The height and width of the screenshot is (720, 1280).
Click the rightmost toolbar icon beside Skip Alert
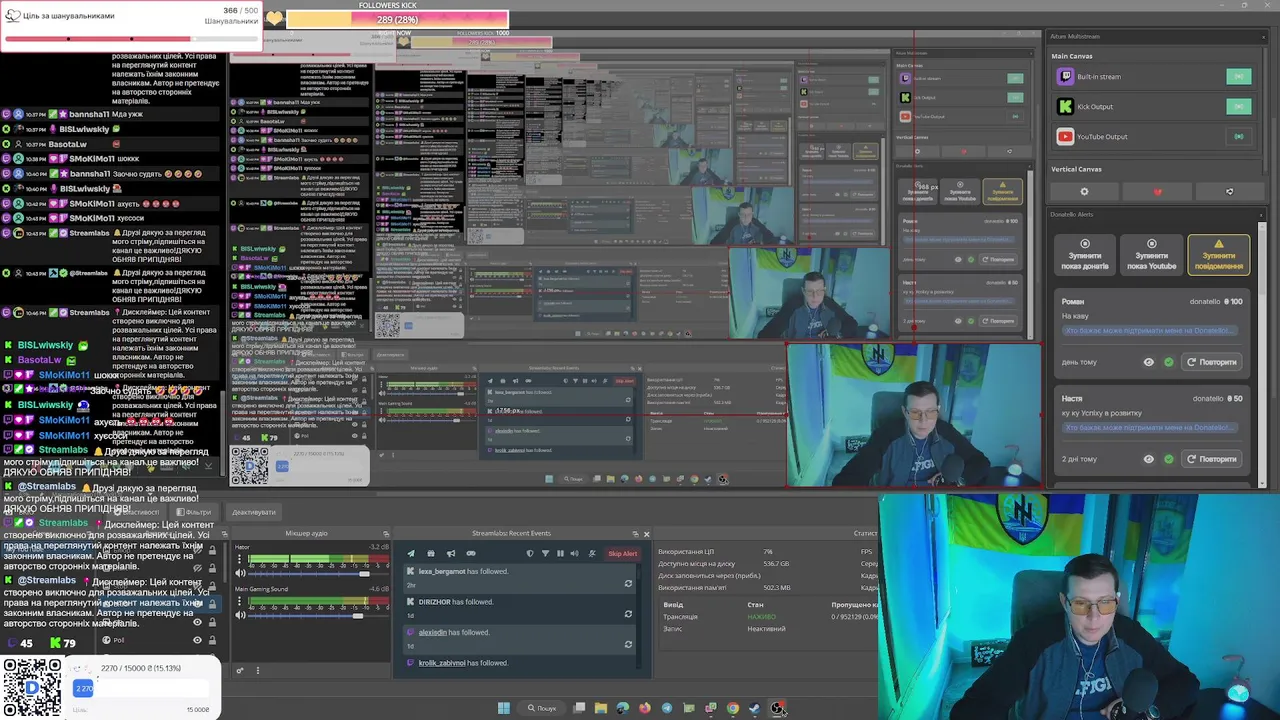pos(592,553)
